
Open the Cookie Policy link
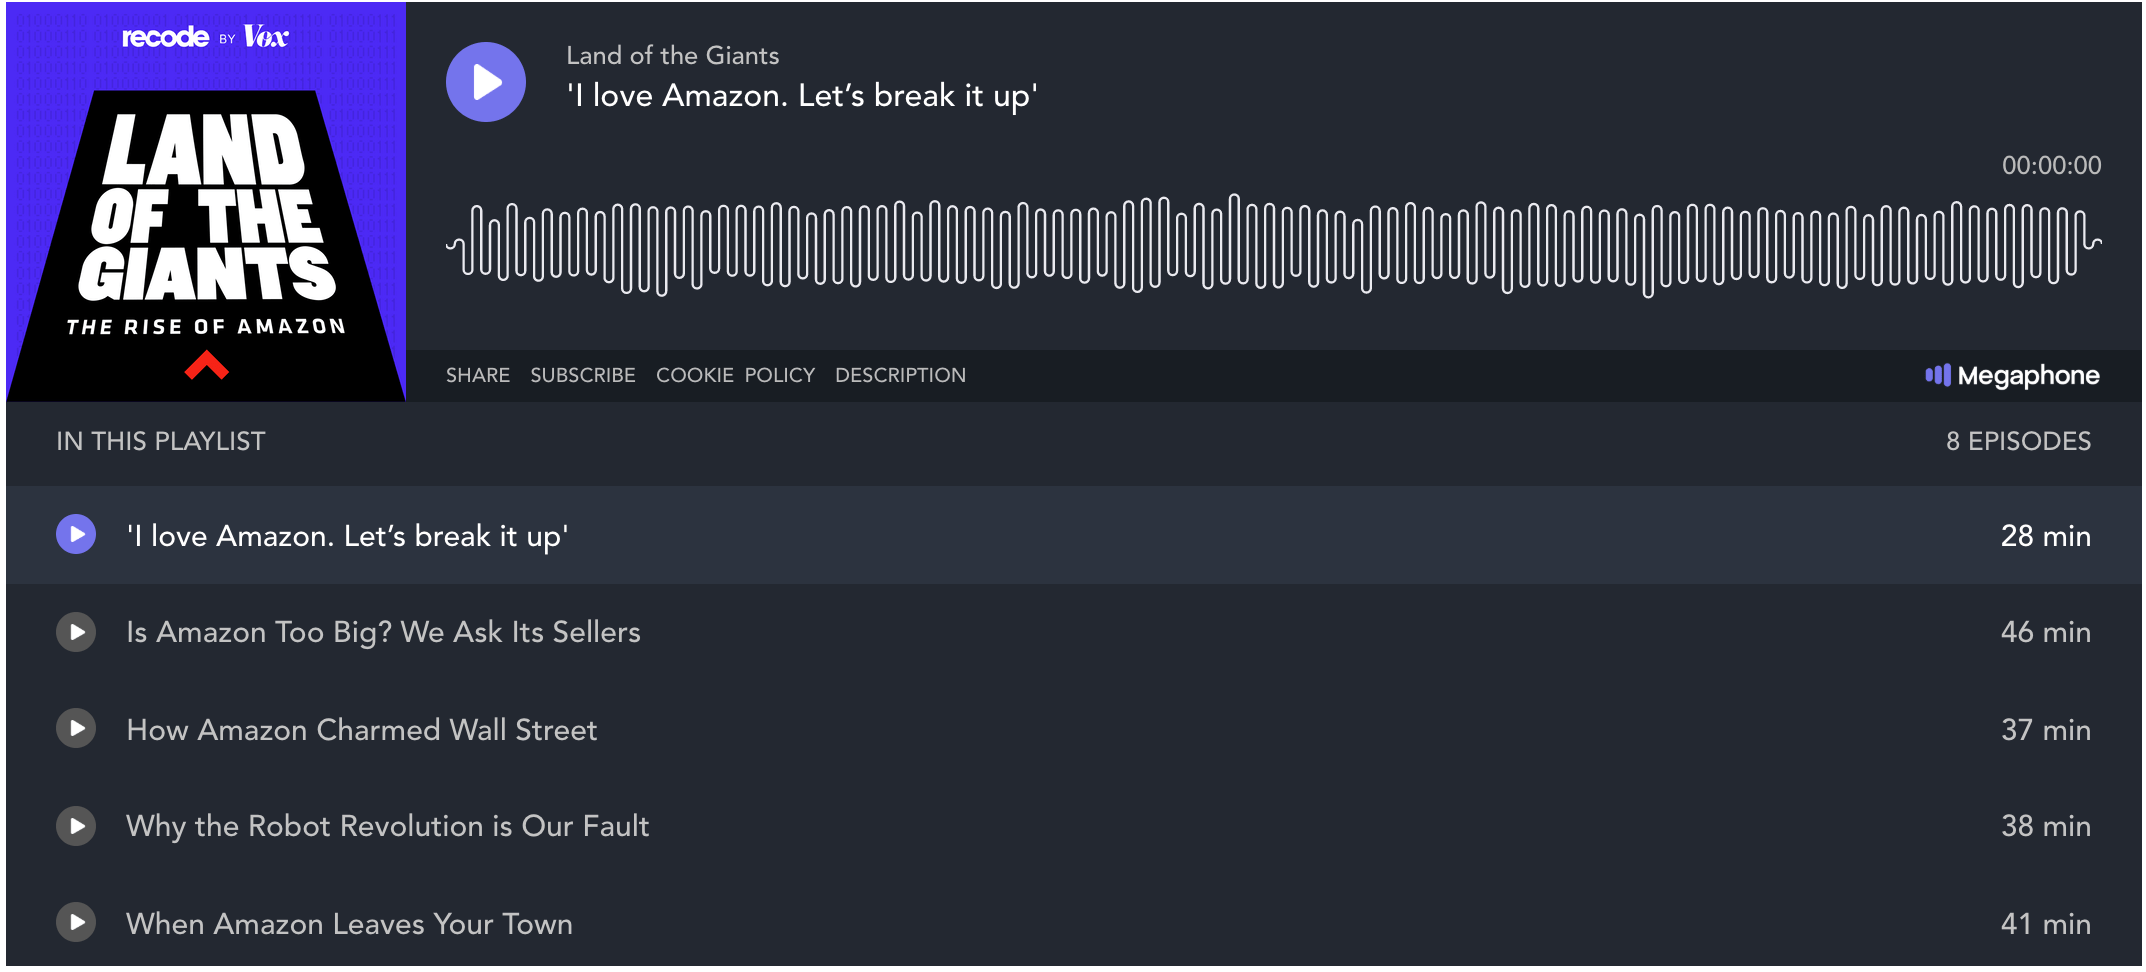(x=735, y=376)
